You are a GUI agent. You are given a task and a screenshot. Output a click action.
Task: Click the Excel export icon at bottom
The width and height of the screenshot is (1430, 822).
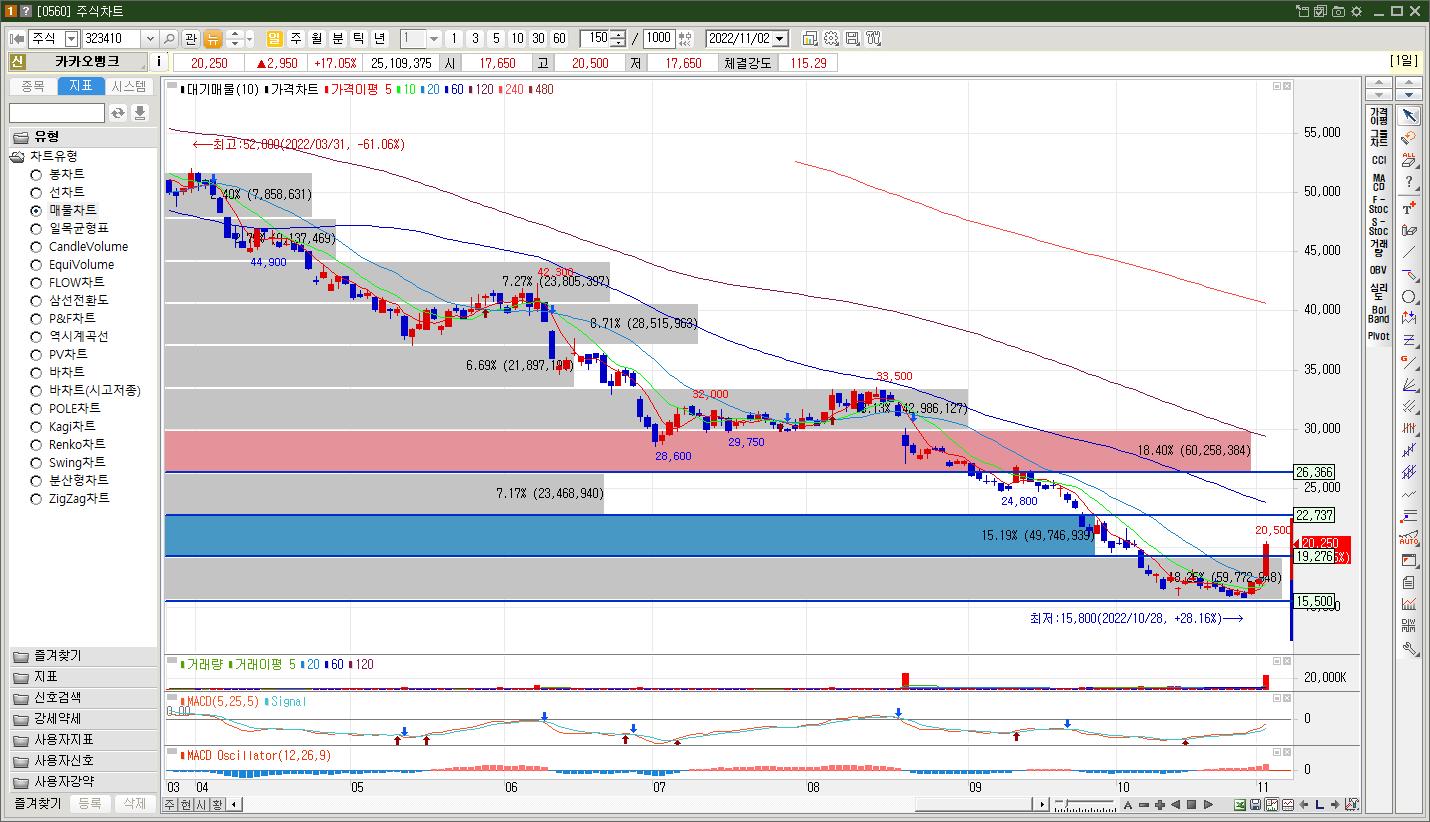pyautogui.click(x=1241, y=804)
